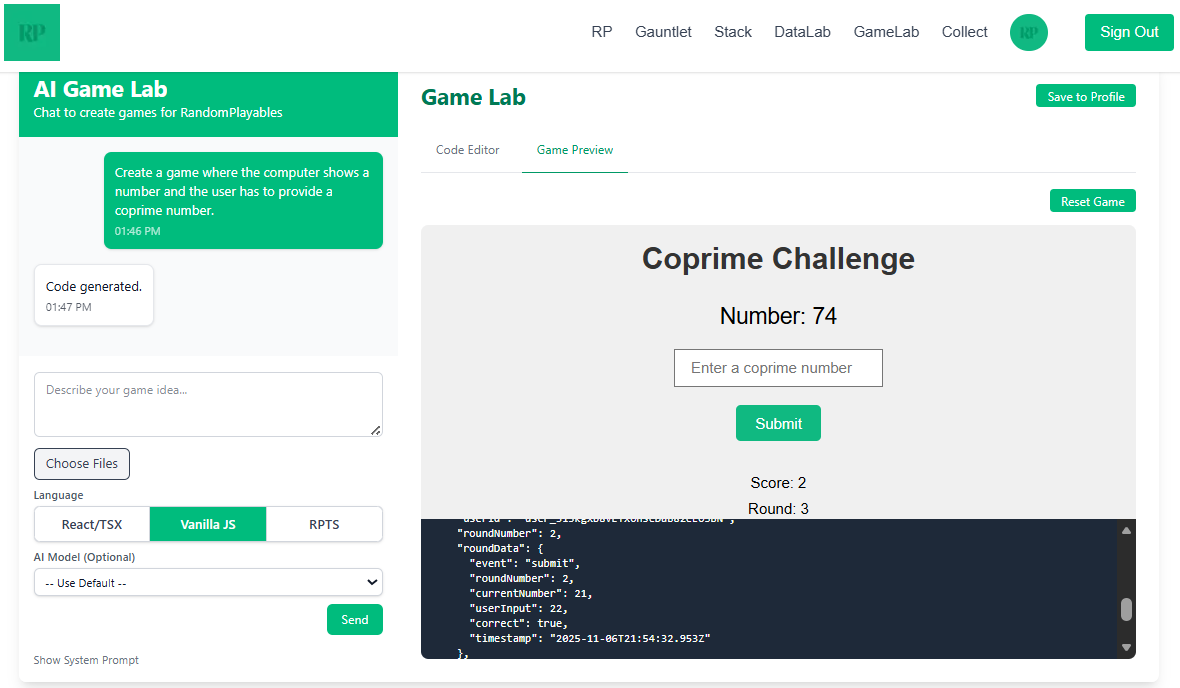The image size is (1180, 688).
Task: Click the "event": "submit" log line
Action: (525, 563)
